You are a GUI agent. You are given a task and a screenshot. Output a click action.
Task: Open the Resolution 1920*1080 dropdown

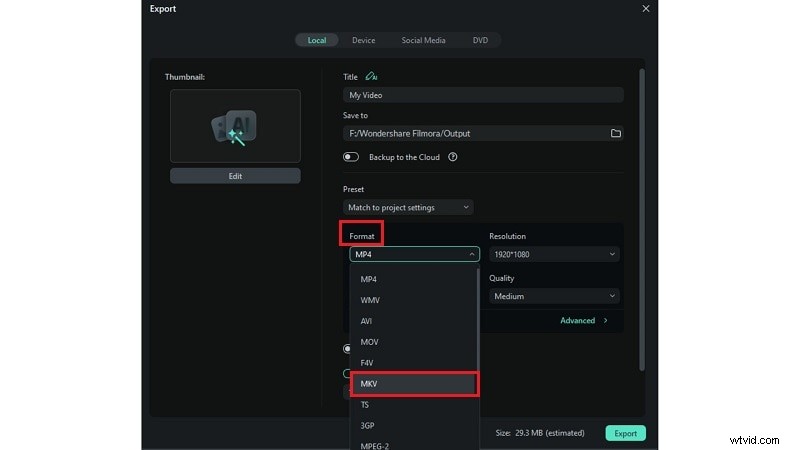click(x=554, y=254)
